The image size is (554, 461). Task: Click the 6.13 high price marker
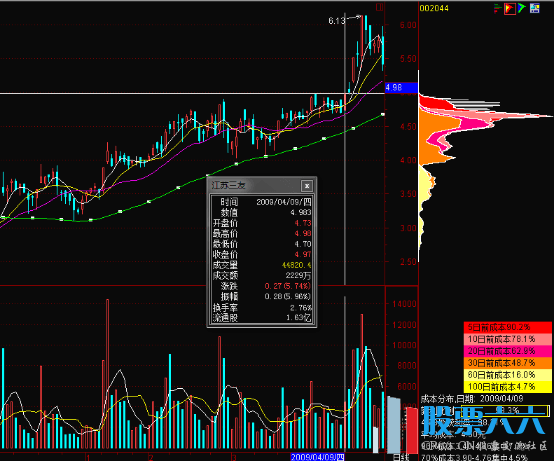[336, 21]
